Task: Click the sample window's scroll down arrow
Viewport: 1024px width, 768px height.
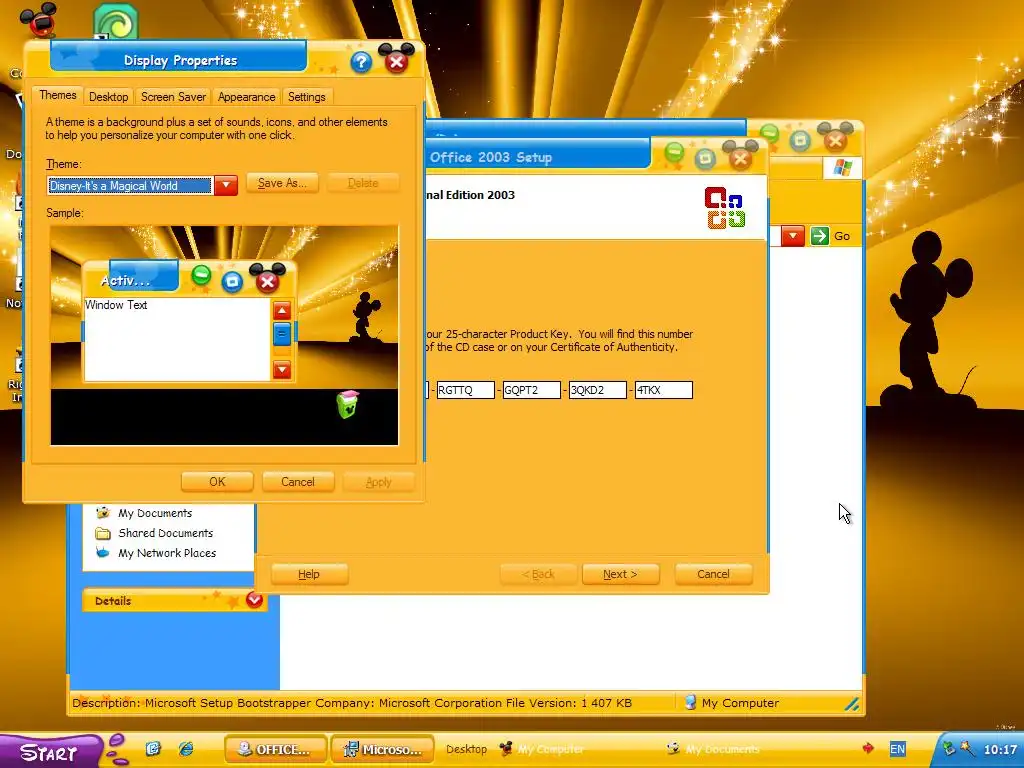Action: [x=281, y=370]
